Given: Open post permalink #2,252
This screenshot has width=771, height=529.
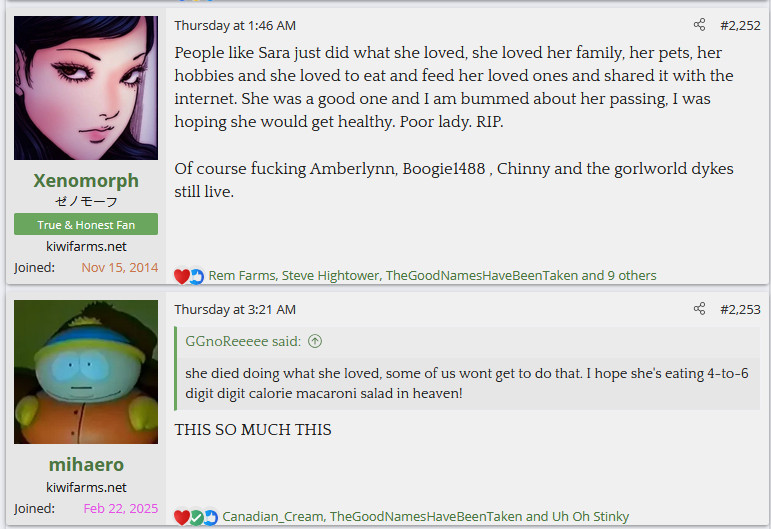Looking at the screenshot, I should point(740,26).
